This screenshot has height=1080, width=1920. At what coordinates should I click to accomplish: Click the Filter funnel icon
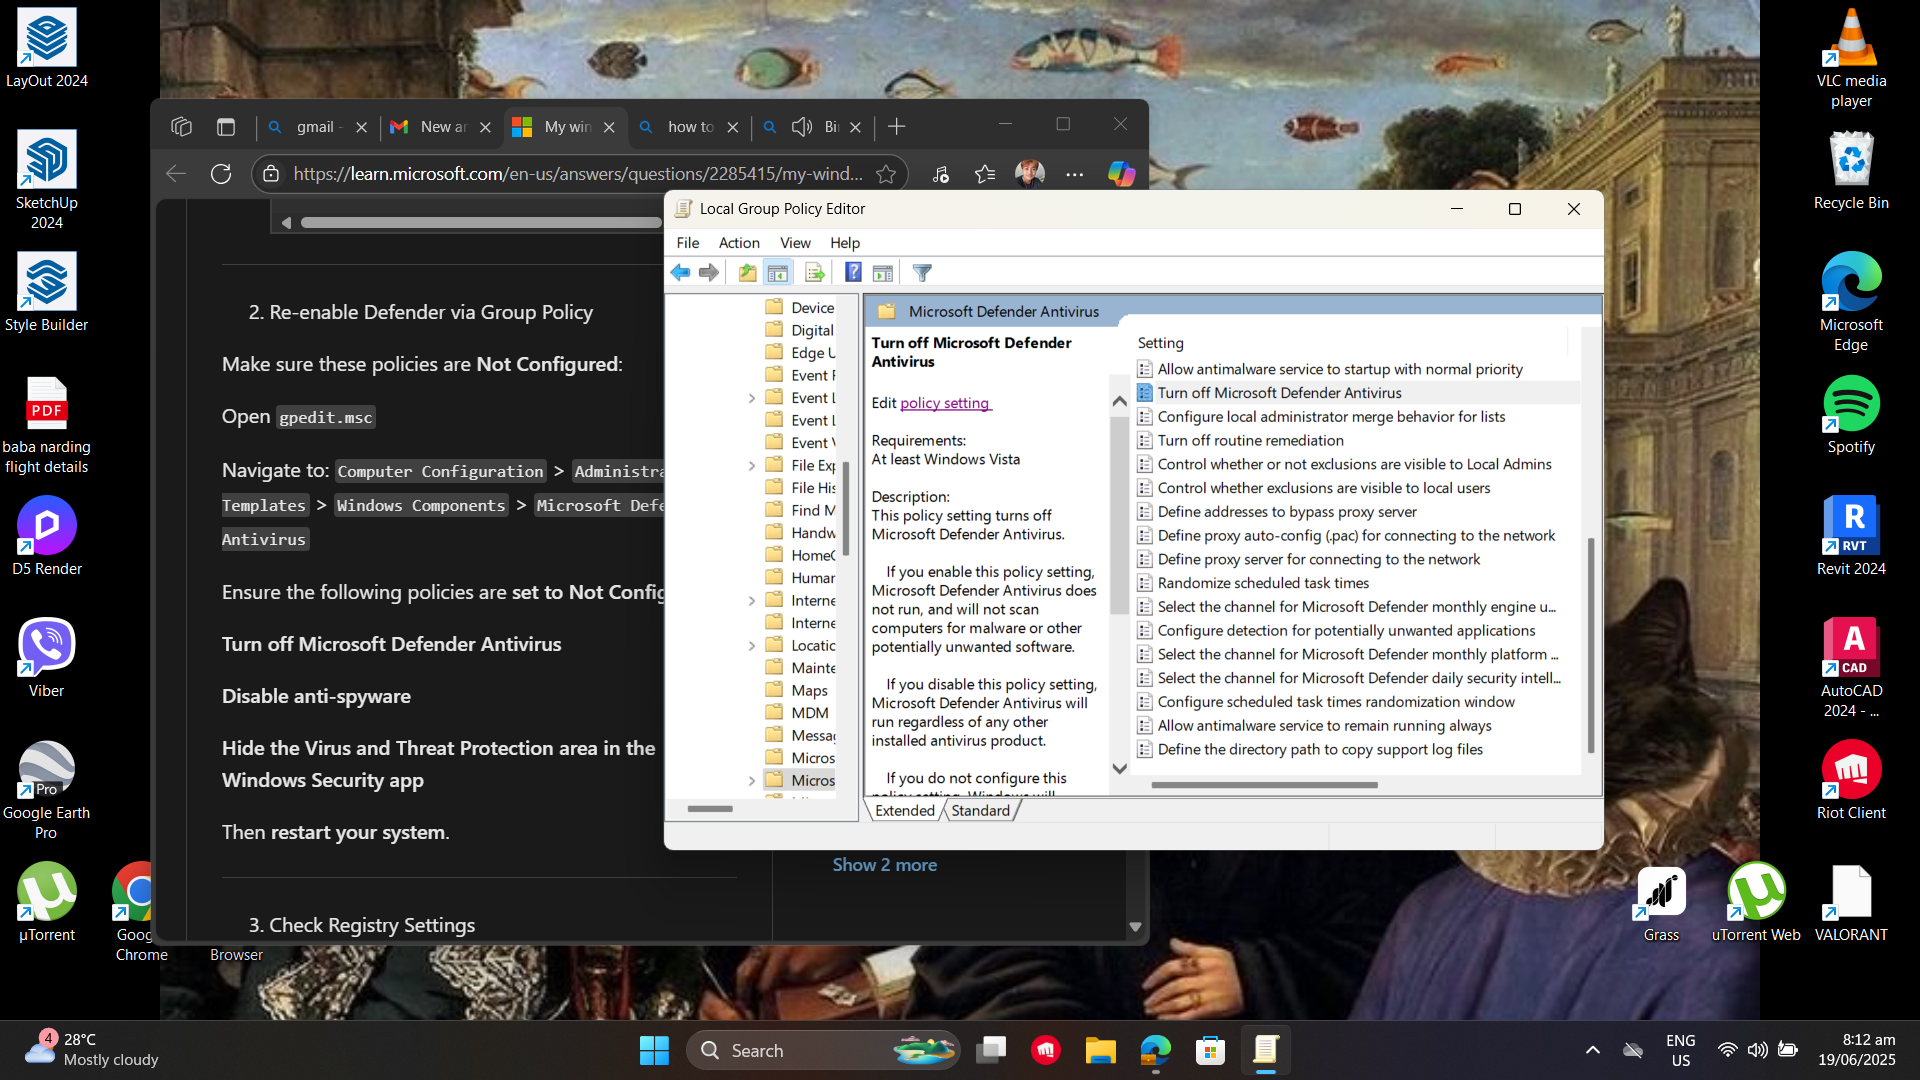[922, 272]
